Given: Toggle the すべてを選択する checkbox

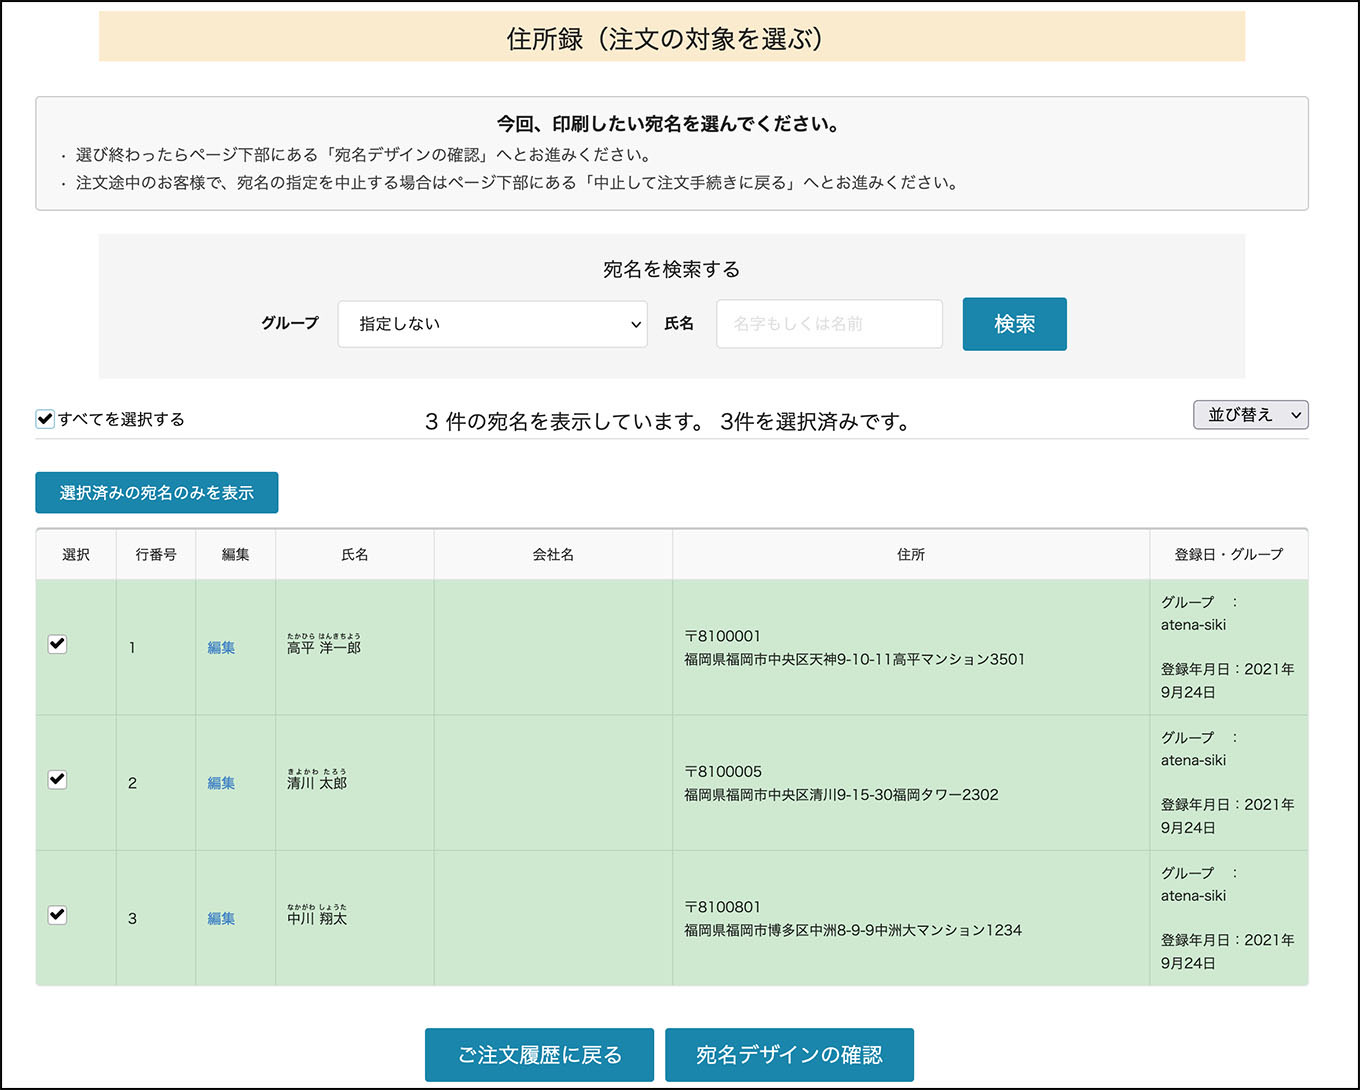Looking at the screenshot, I should click(x=45, y=419).
